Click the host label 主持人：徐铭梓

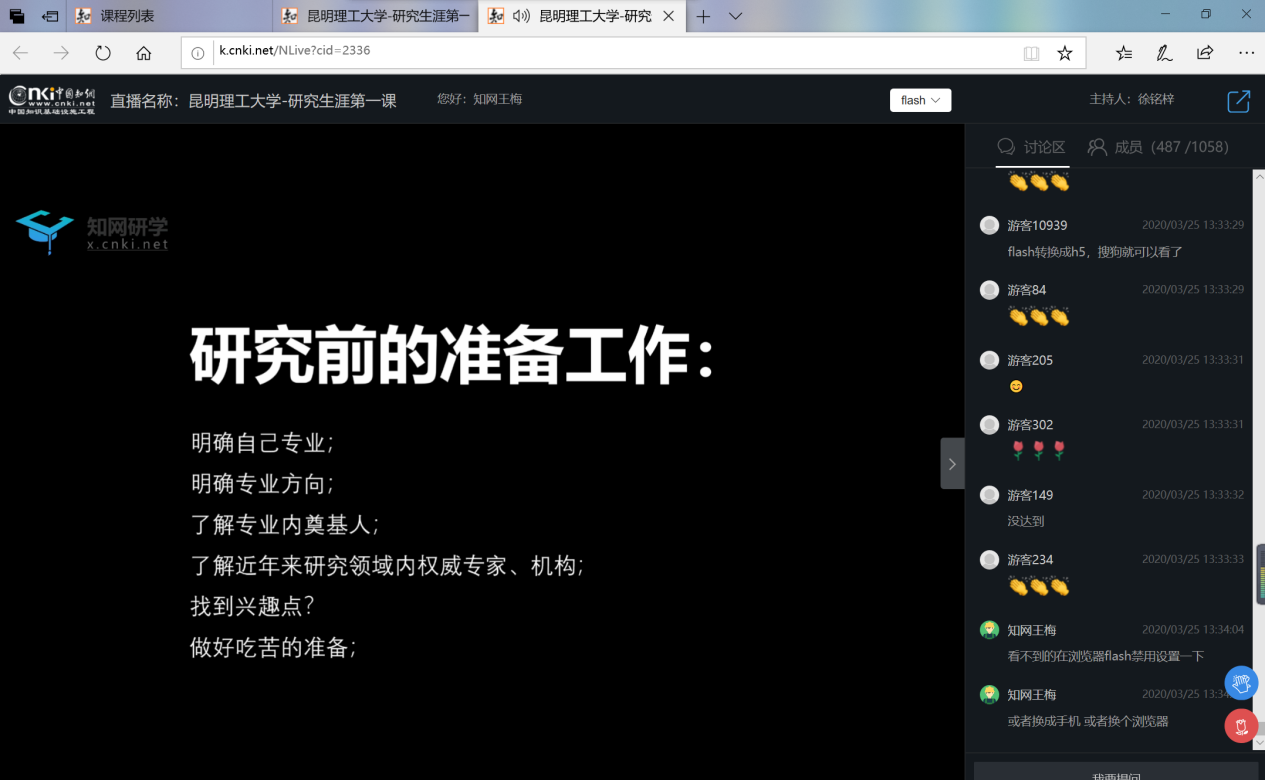[1132, 99]
